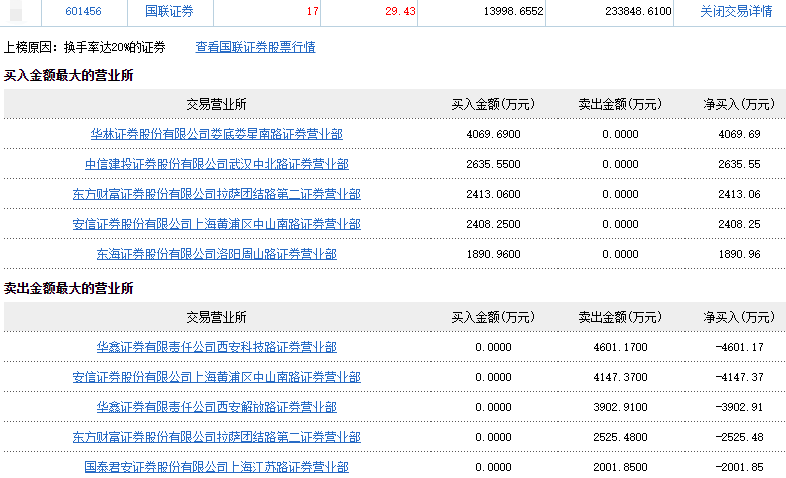786x478 pixels.
Task: Click 交易营业所 header in sell table
Action: pyautogui.click(x=216, y=317)
